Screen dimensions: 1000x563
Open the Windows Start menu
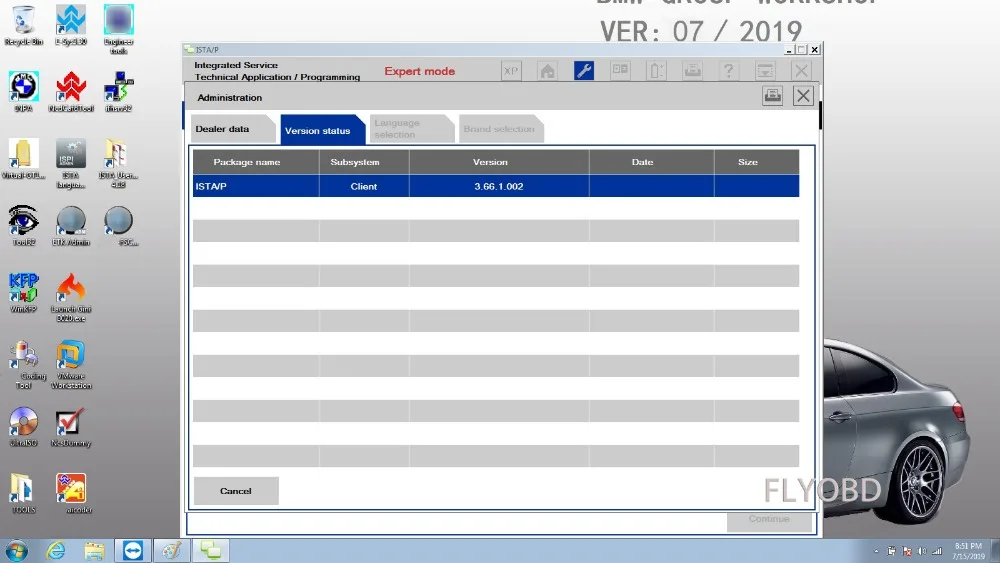pos(17,550)
